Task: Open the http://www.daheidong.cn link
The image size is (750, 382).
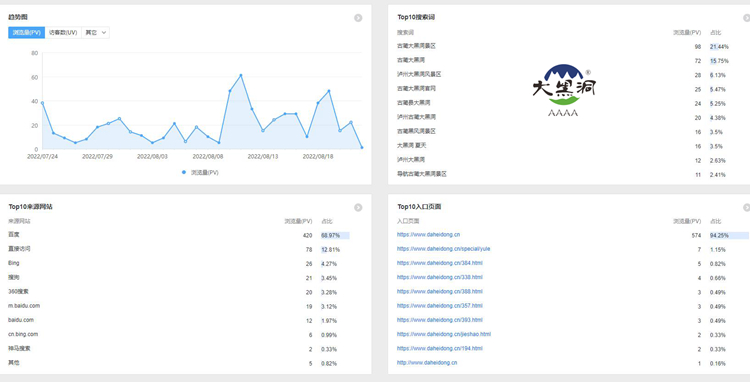Action: coord(427,363)
